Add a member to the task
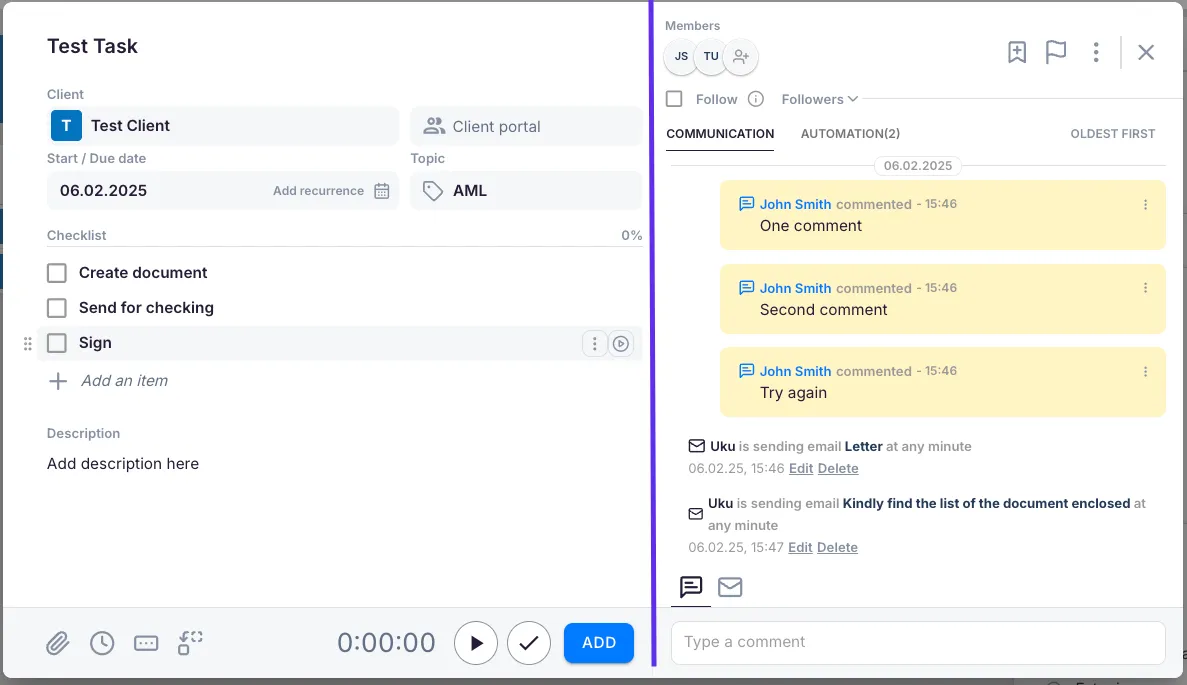 click(740, 56)
